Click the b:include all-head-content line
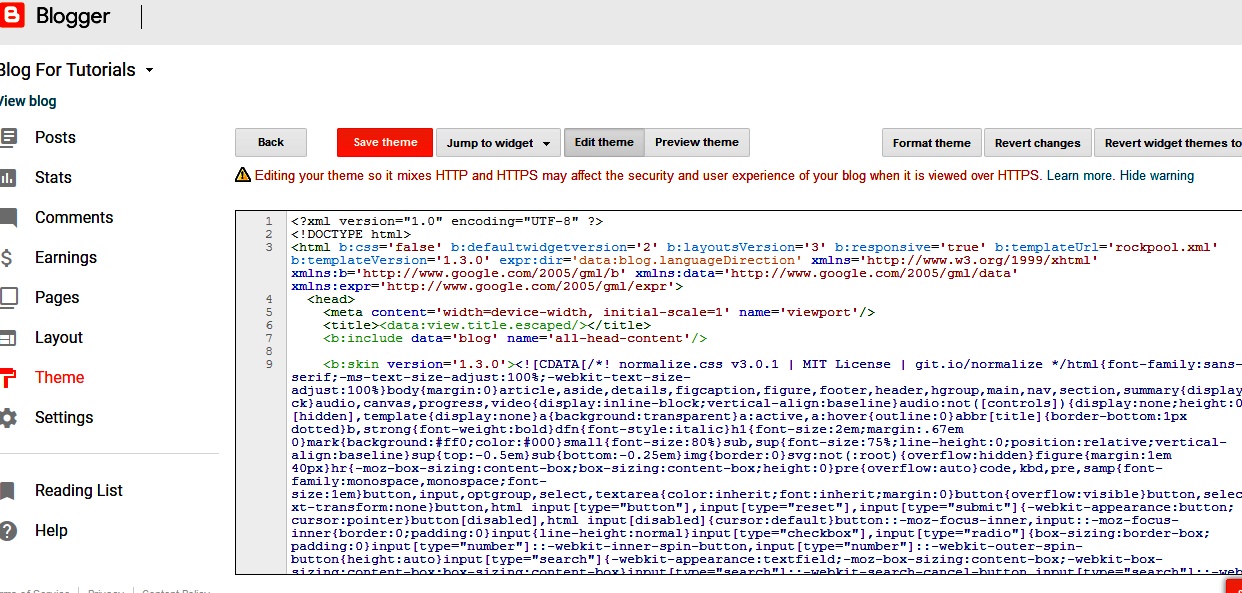This screenshot has width=1242, height=593. pos(515,338)
